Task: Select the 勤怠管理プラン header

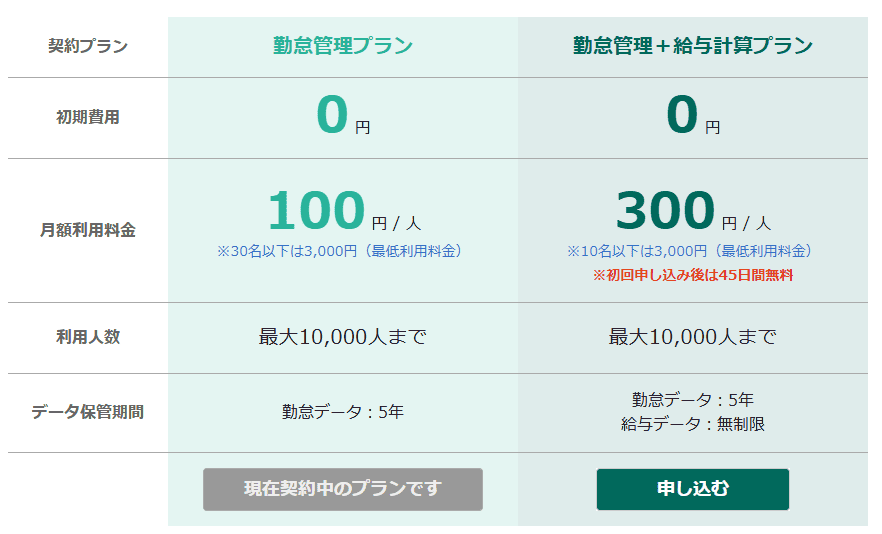Action: (343, 46)
